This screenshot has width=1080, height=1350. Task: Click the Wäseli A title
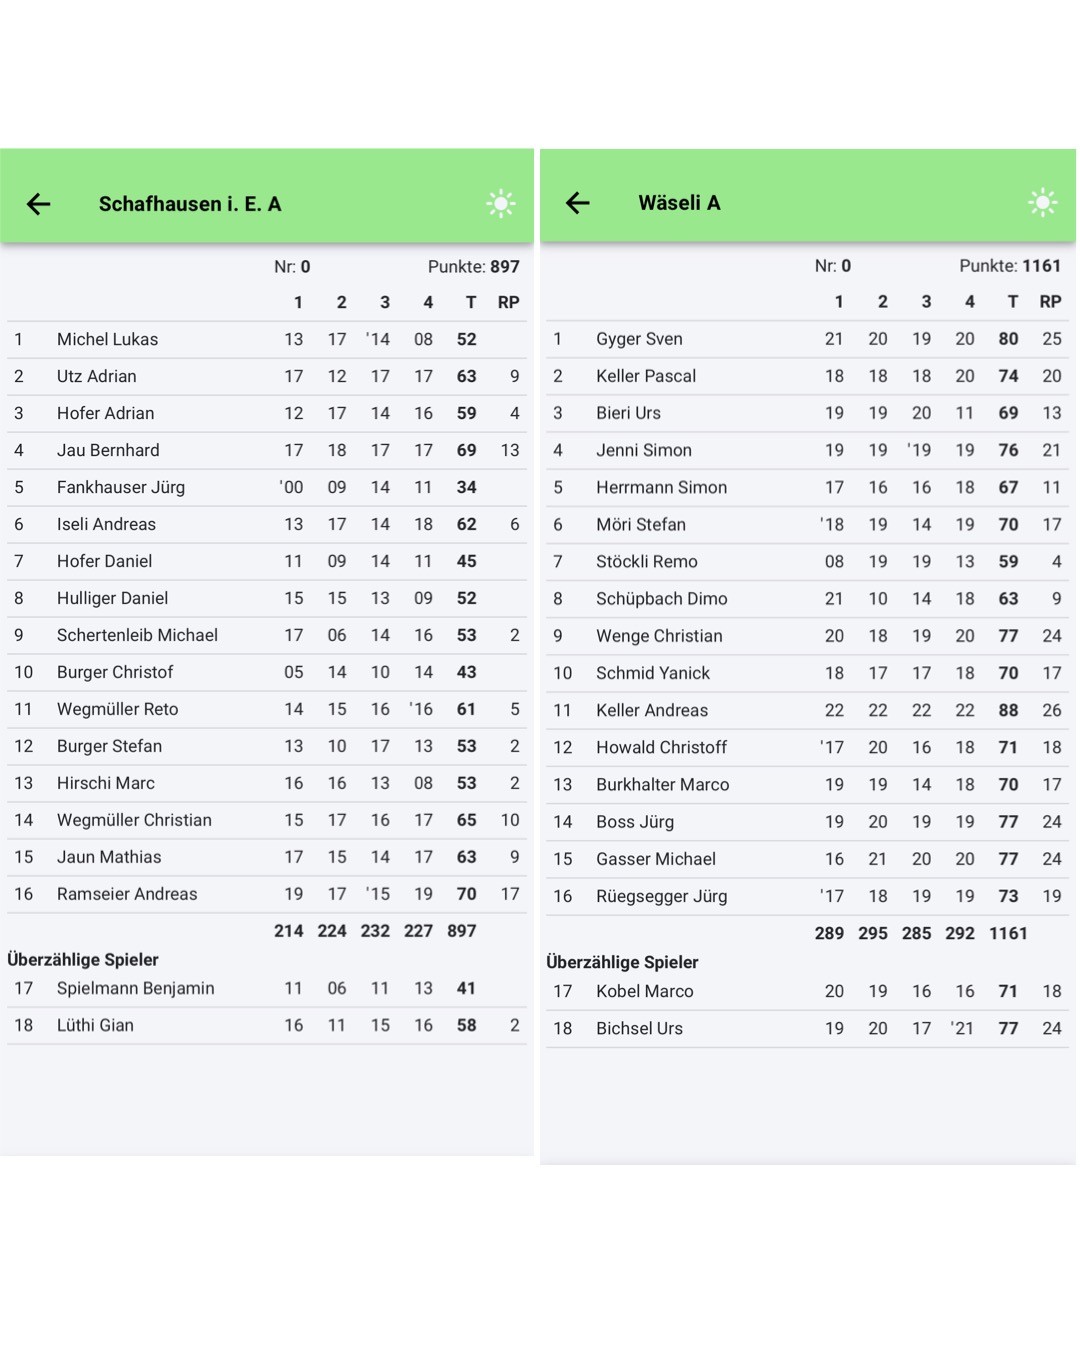[679, 203]
